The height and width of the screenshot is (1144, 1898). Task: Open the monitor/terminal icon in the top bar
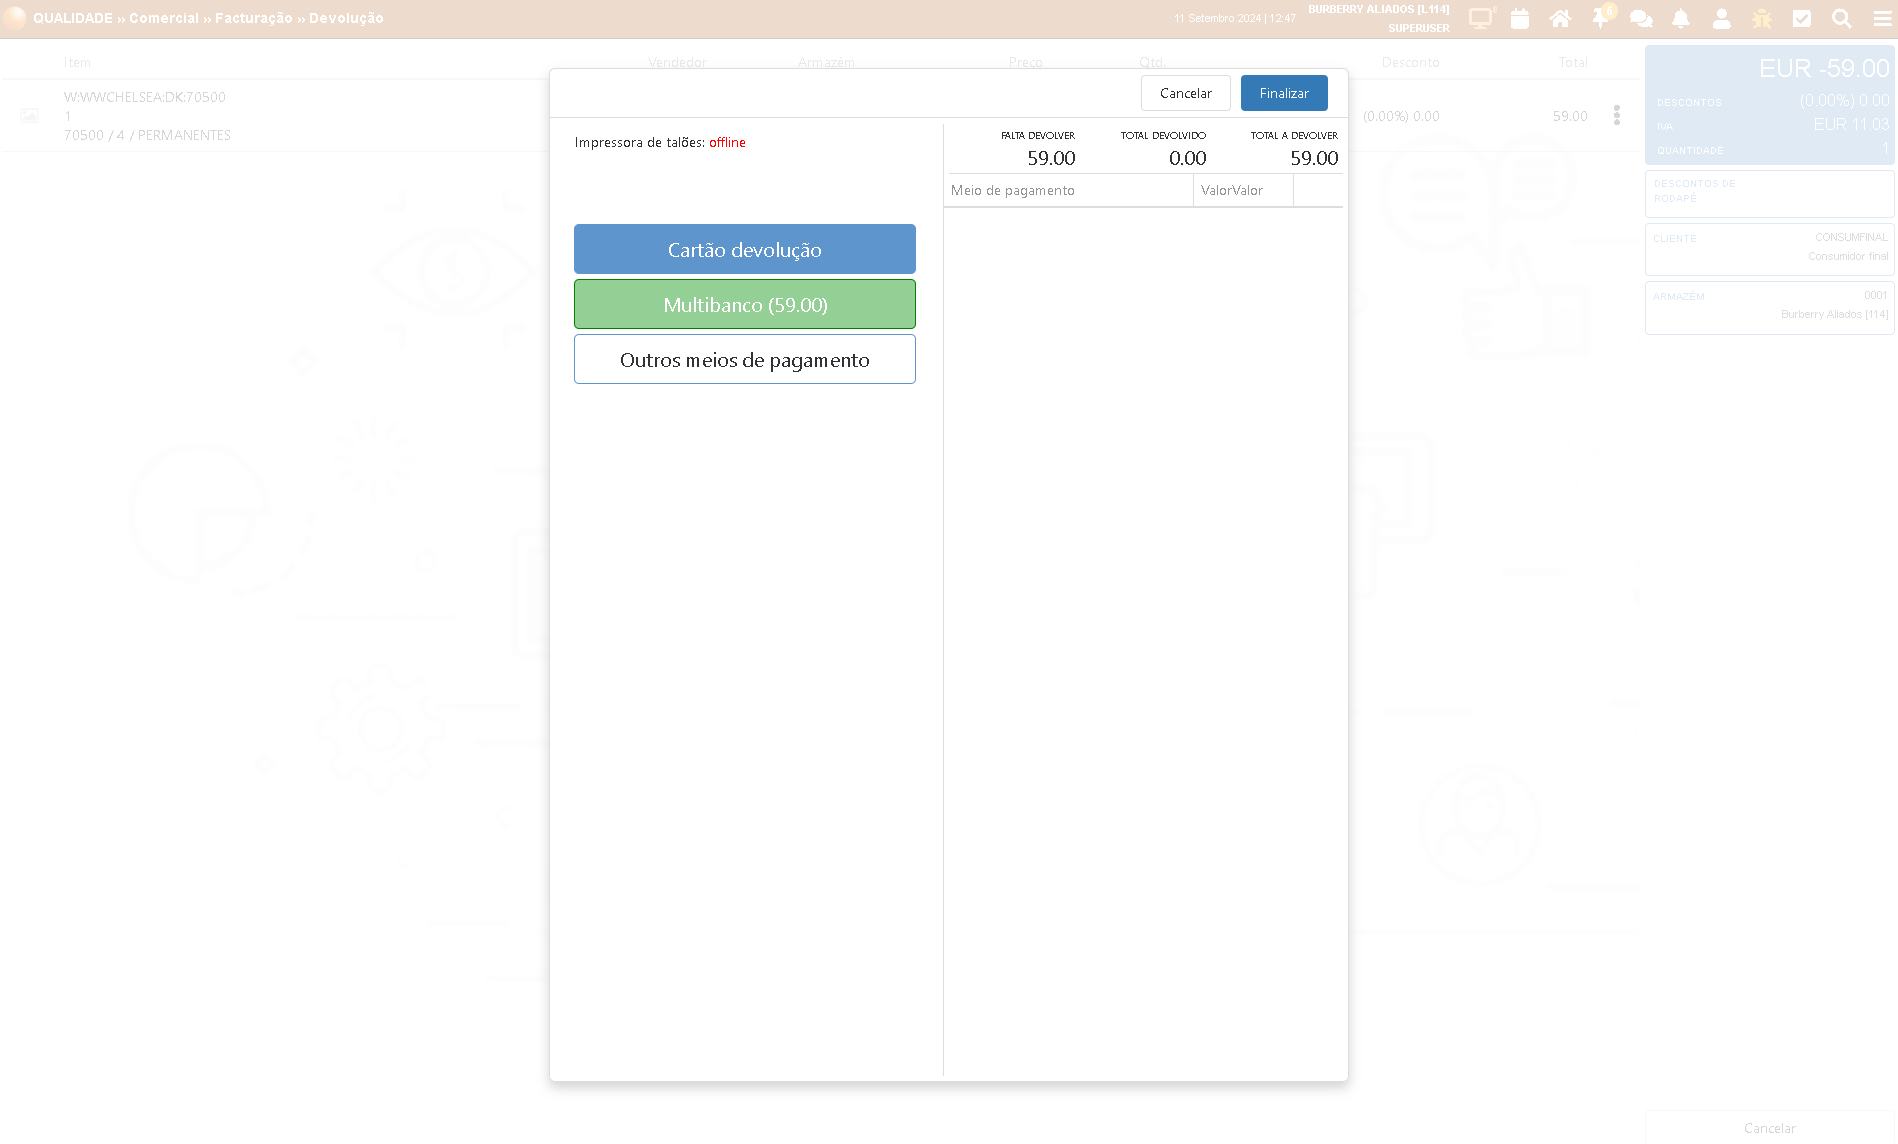click(x=1480, y=18)
